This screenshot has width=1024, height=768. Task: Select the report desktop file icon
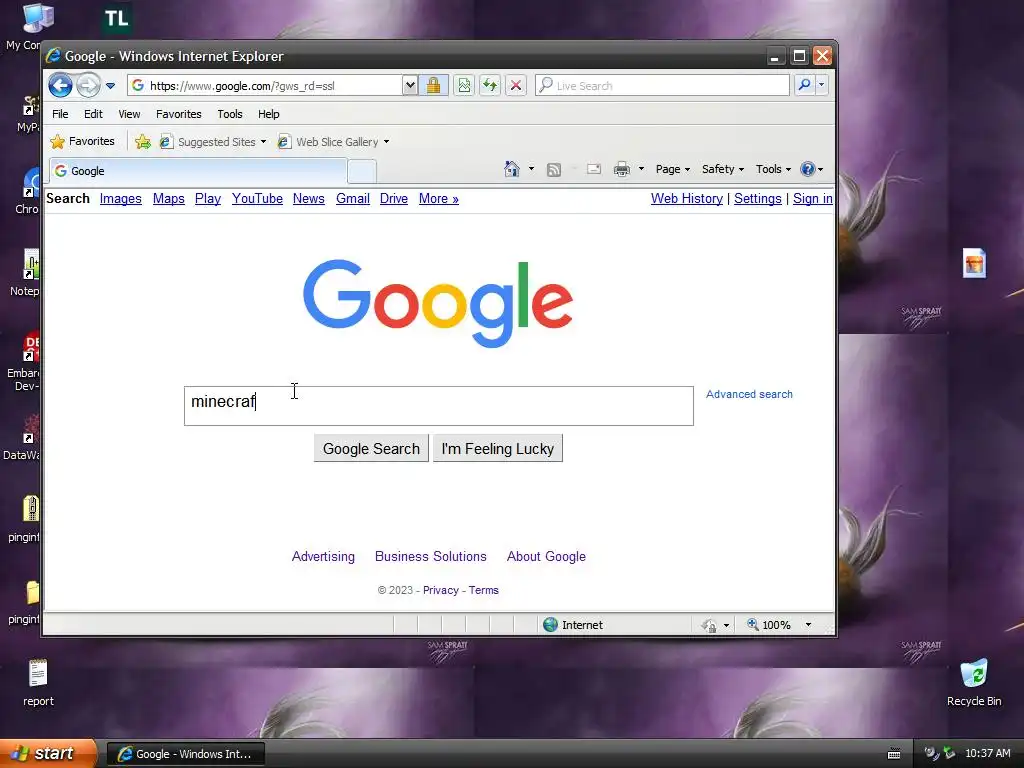(x=38, y=683)
